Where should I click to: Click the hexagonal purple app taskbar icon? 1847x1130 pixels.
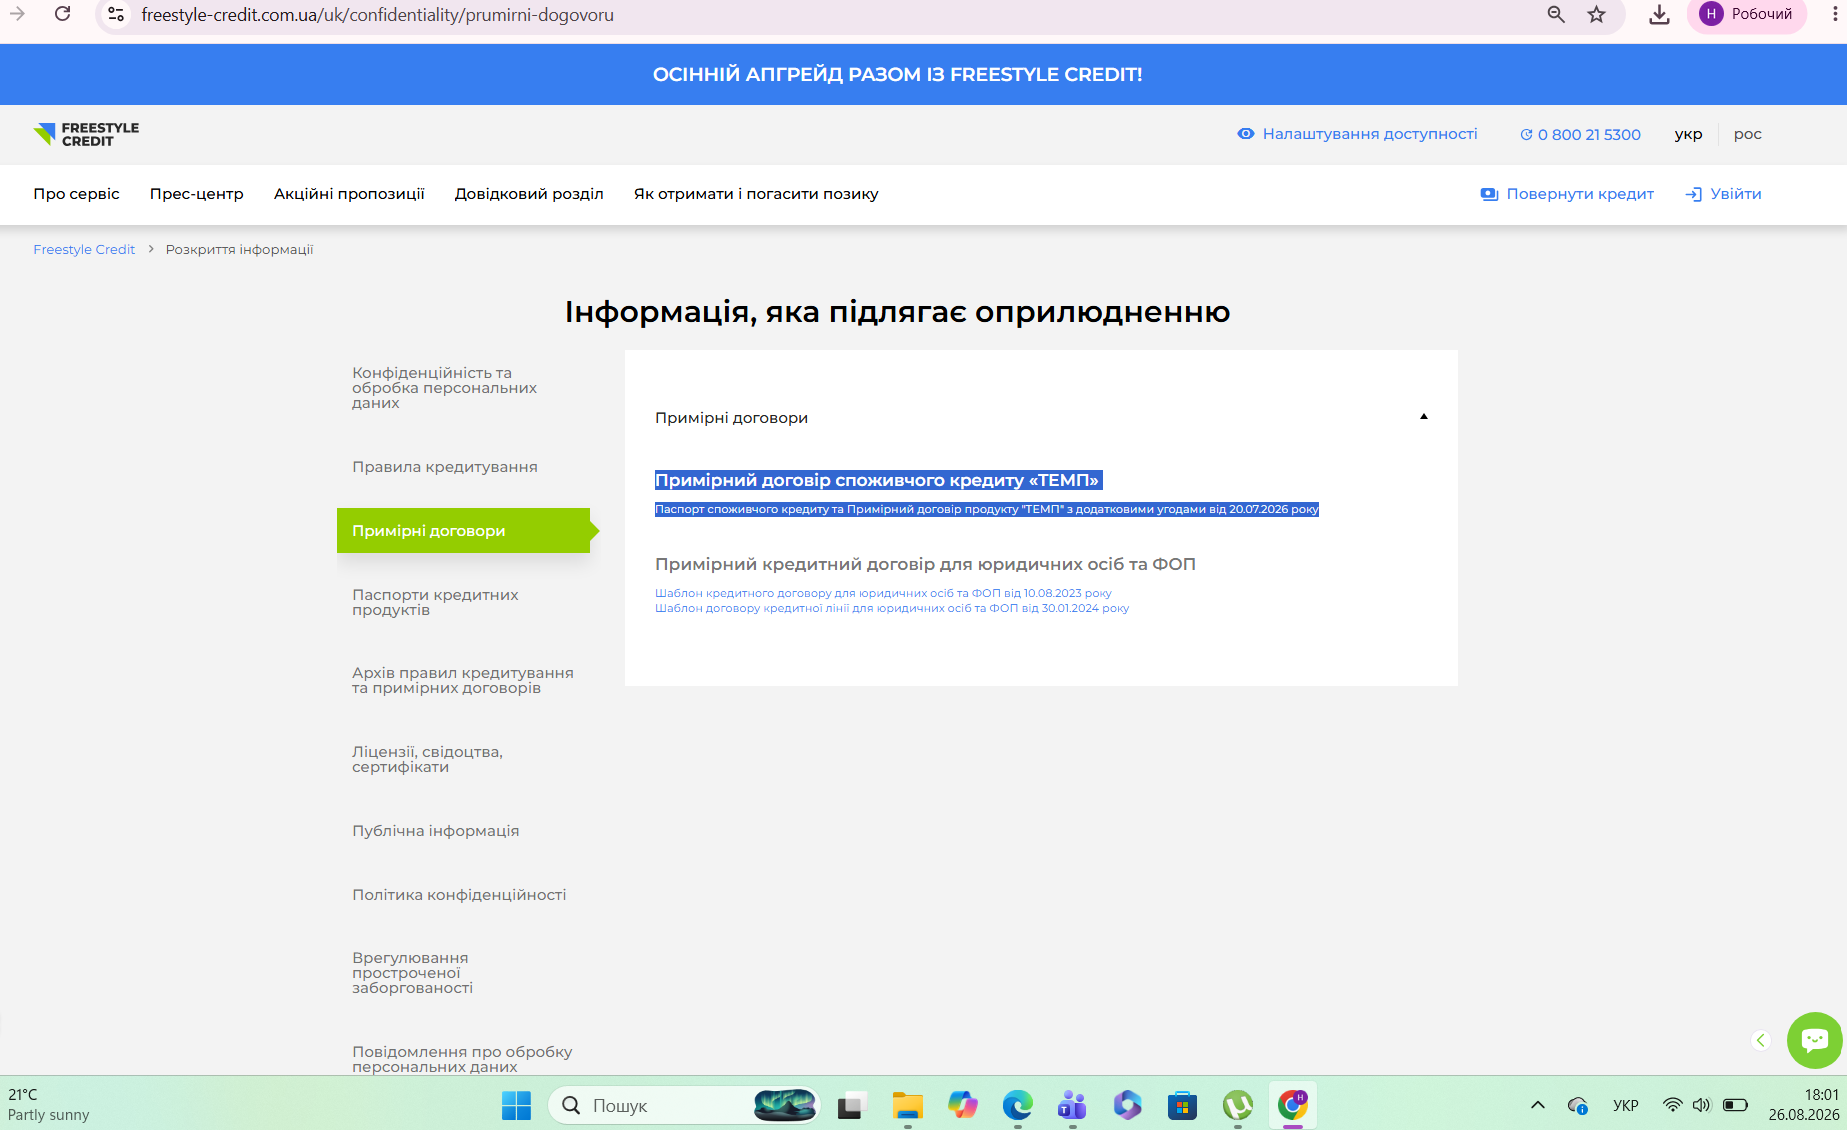(x=1127, y=1105)
